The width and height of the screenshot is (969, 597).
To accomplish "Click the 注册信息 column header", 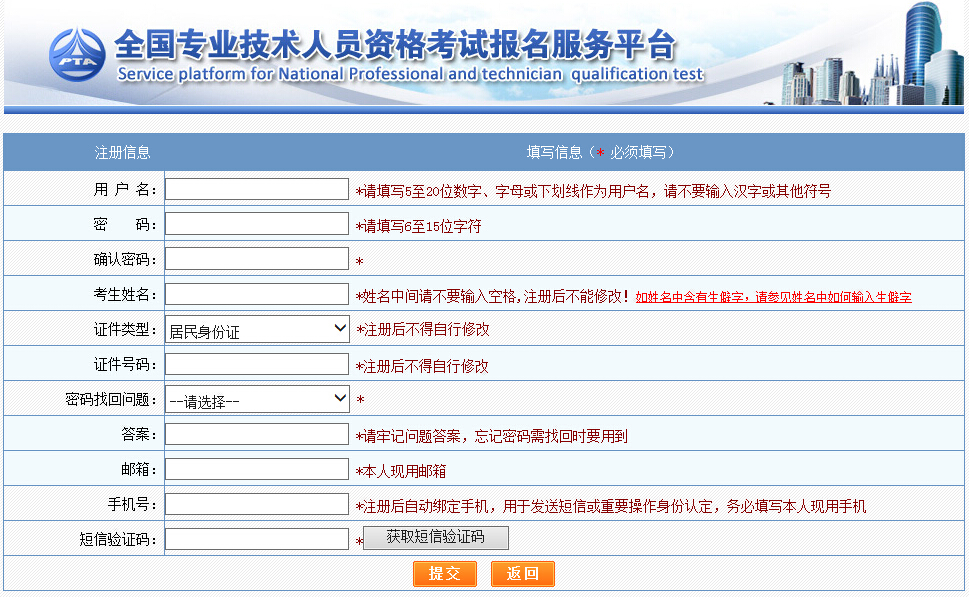I will pos(122,152).
